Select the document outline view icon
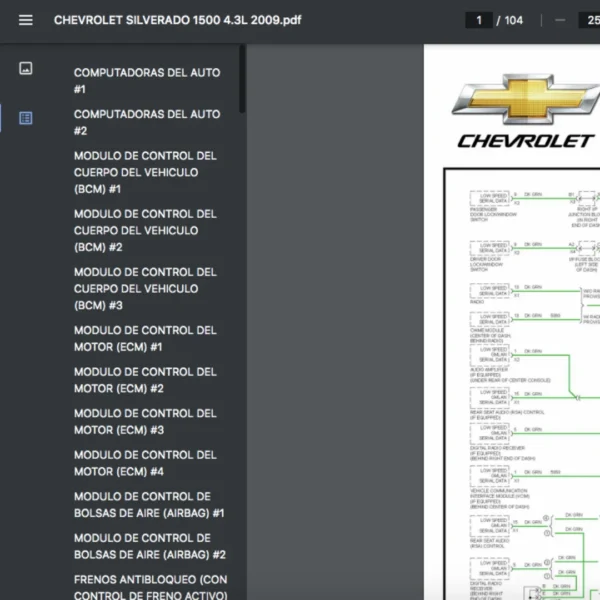Viewport: 600px width, 600px height. 26,118
